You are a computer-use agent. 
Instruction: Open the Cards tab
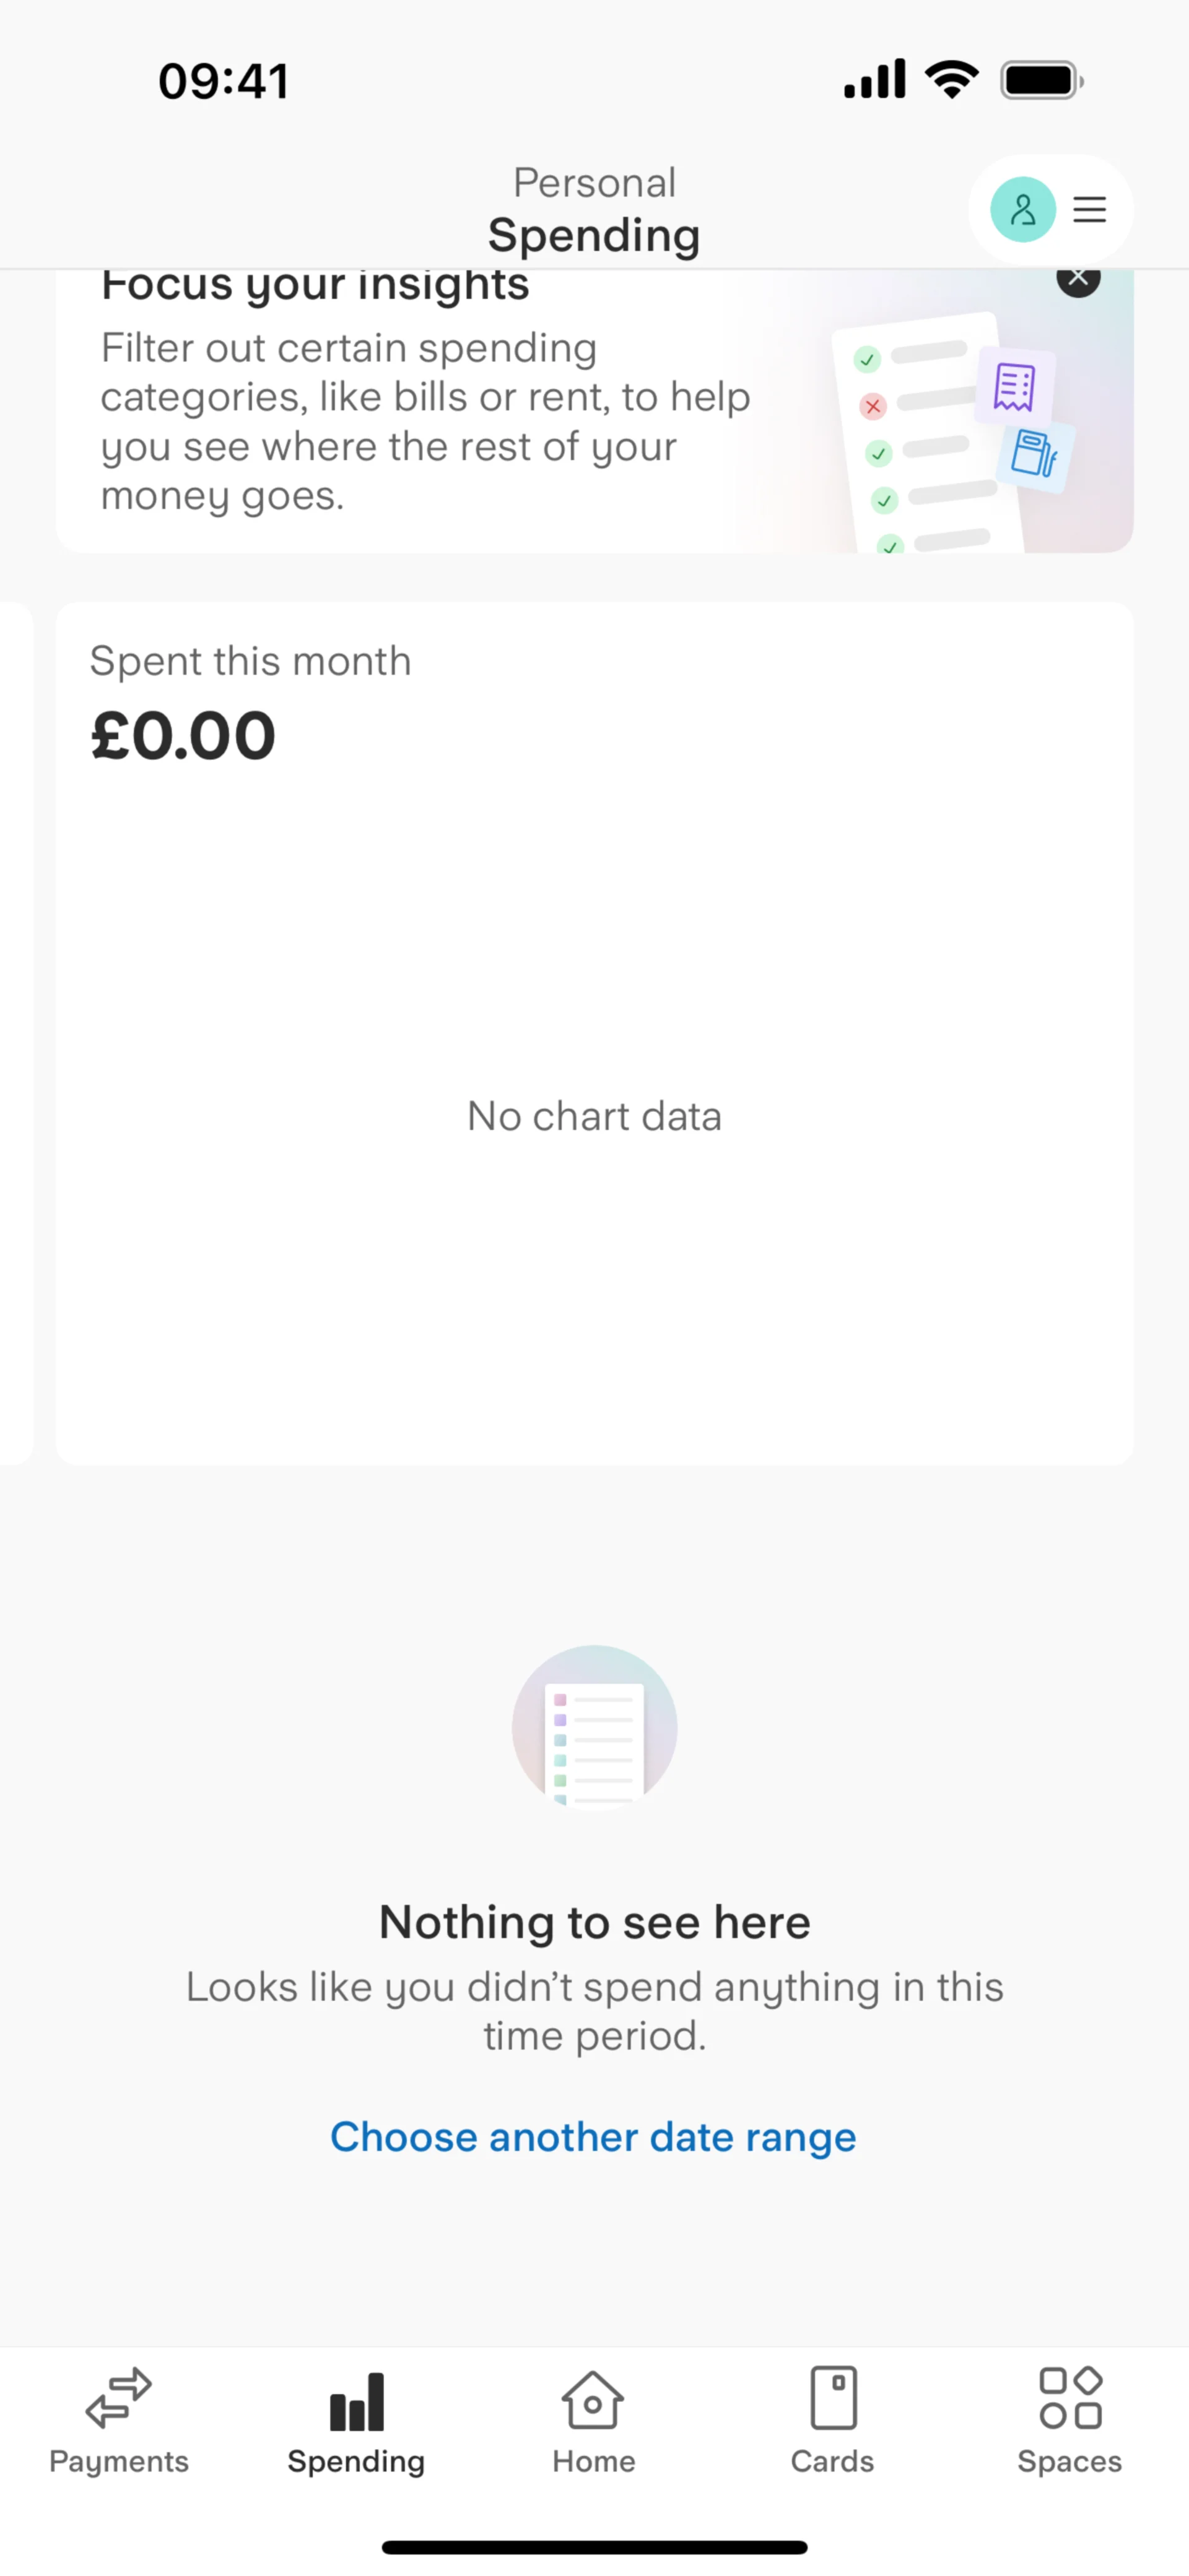click(832, 2418)
